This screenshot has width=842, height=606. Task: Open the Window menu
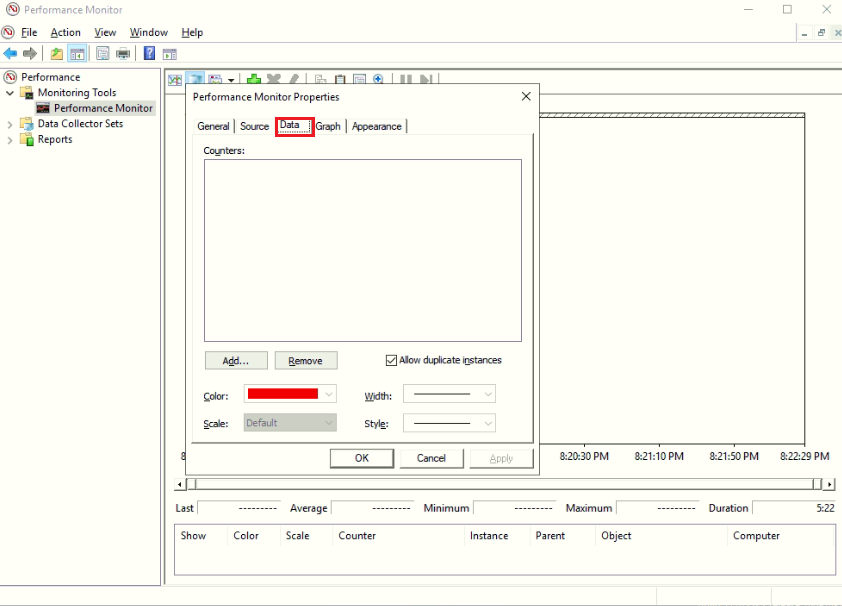pos(149,33)
